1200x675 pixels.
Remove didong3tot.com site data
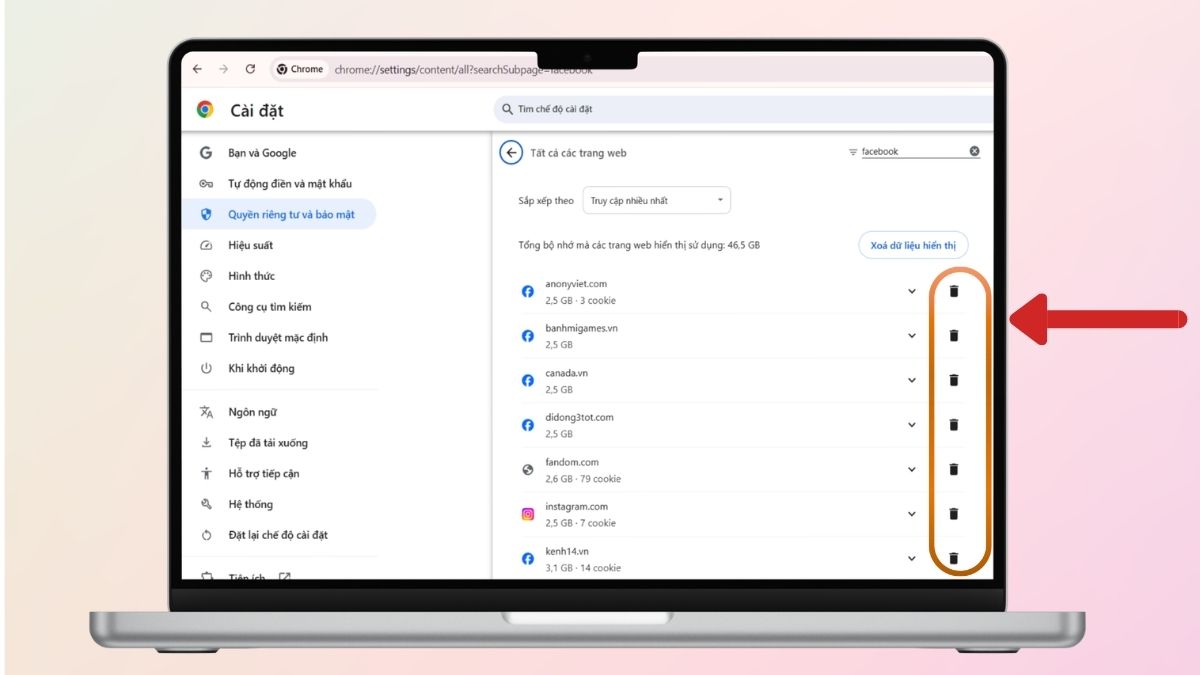[x=953, y=425]
